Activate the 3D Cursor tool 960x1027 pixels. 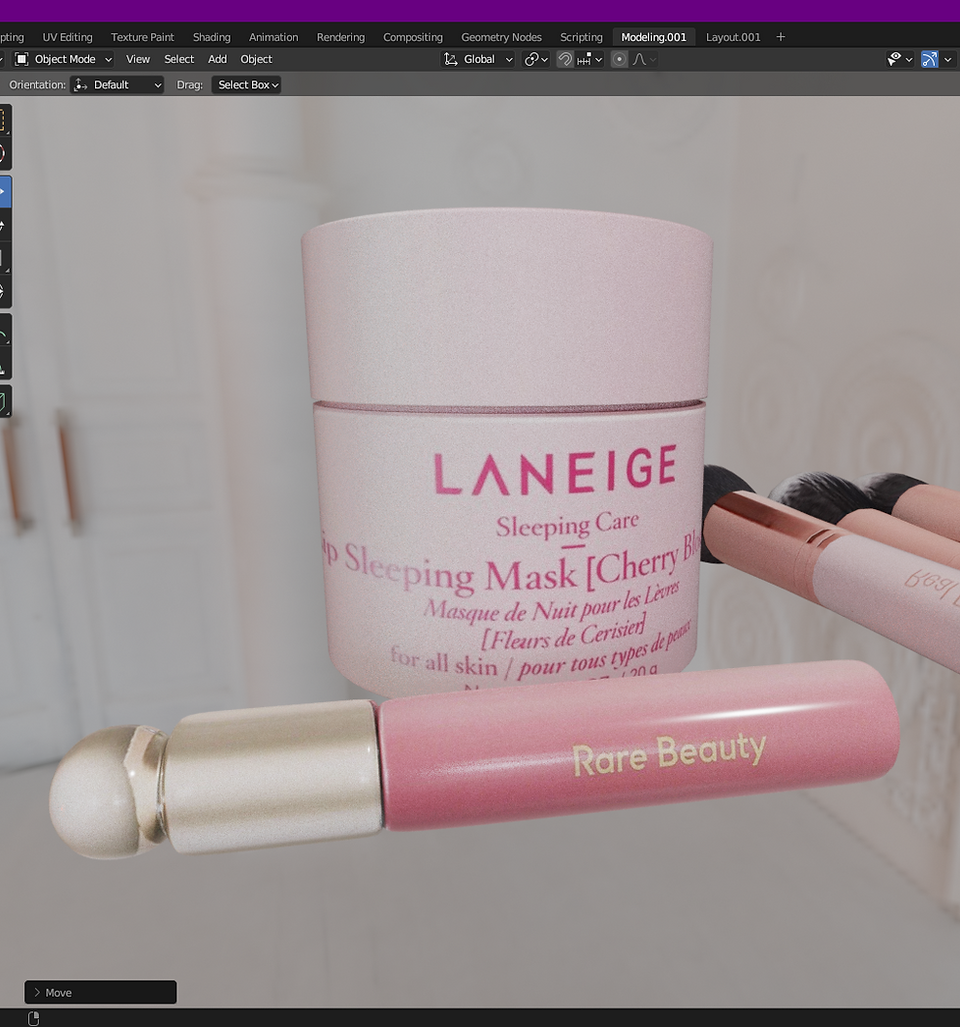(x=4, y=153)
